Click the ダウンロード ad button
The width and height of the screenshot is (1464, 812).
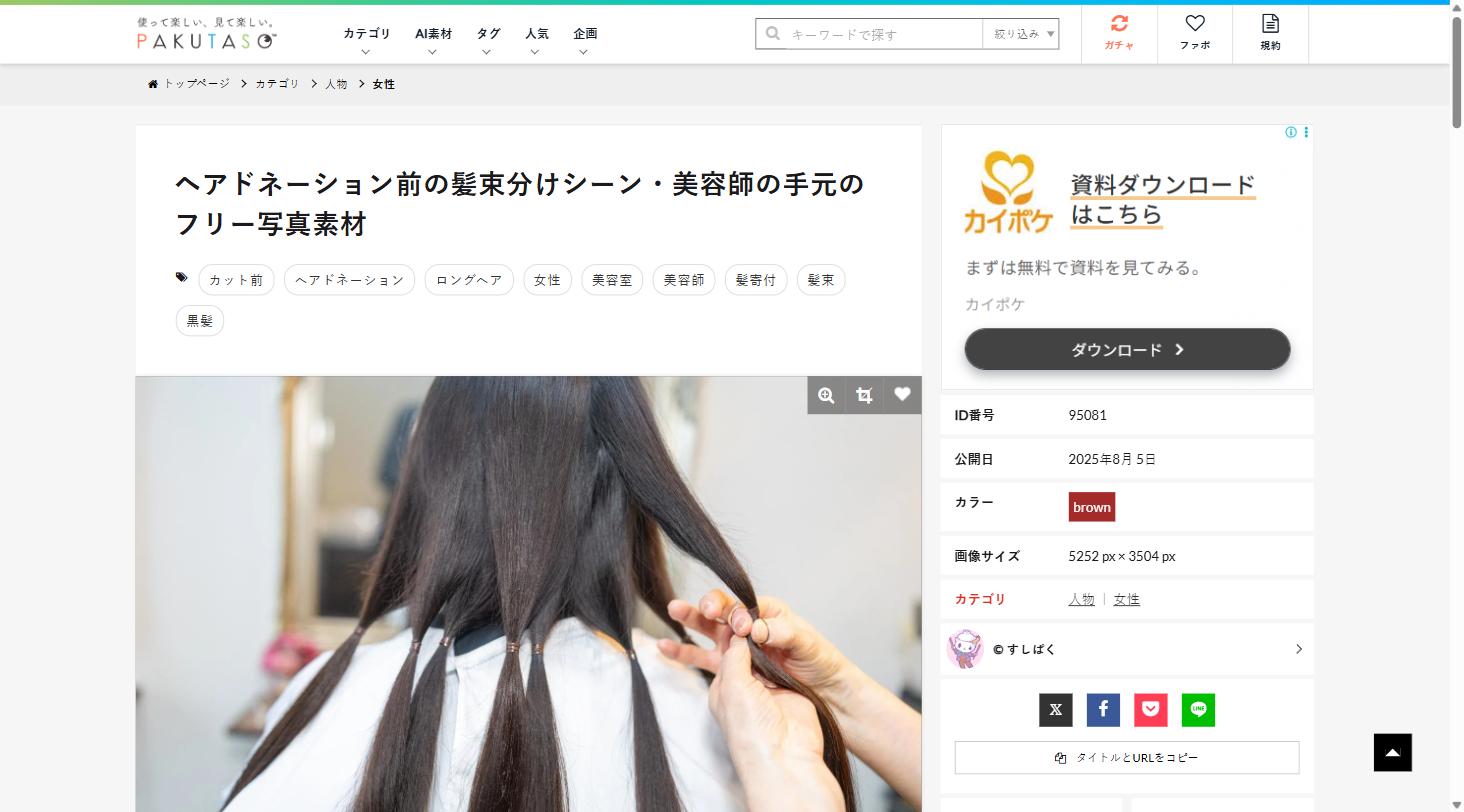(1127, 349)
